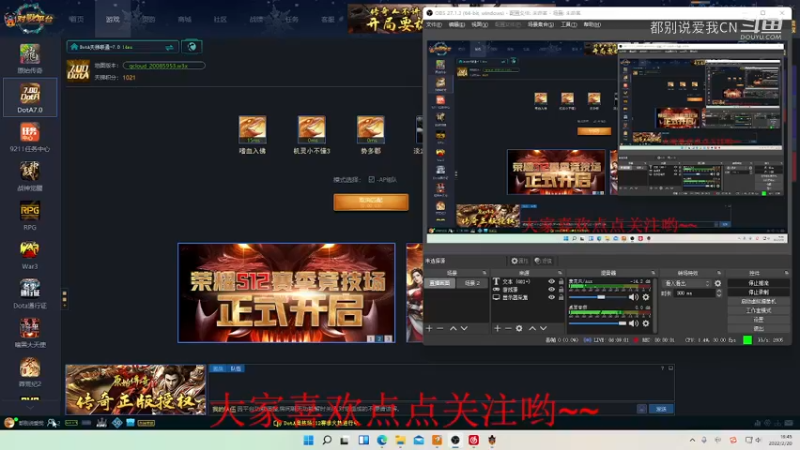The image size is (800, 450).
Task: Move scene down with the down arrow in OBS Scenes
Action: (x=464, y=329)
